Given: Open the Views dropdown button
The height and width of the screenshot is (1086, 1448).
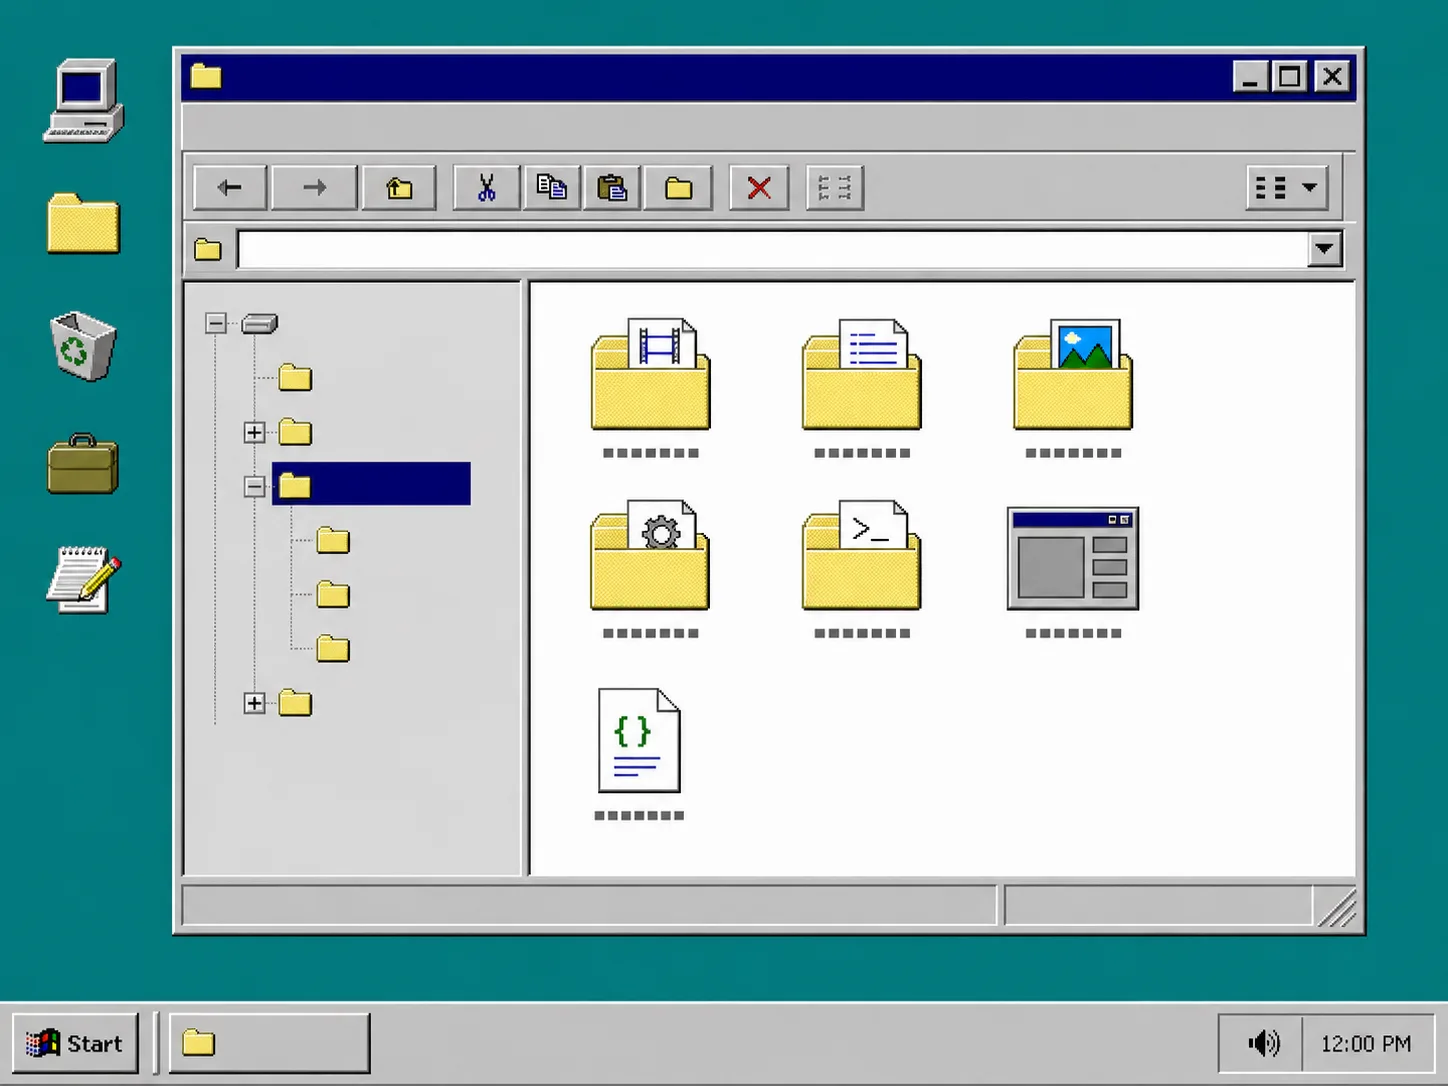Looking at the screenshot, I should [1287, 188].
